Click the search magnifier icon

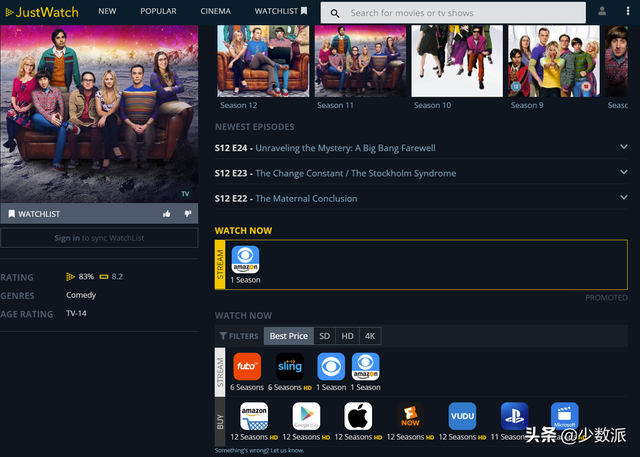pyautogui.click(x=335, y=13)
